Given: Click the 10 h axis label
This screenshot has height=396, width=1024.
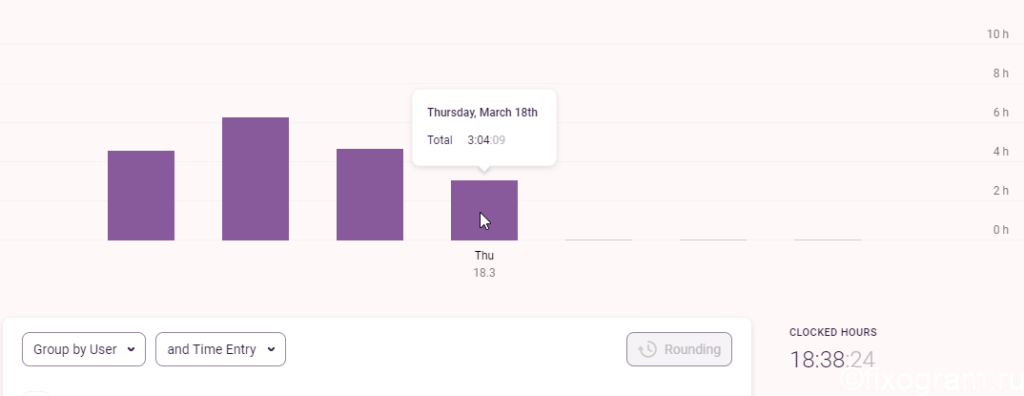Looking at the screenshot, I should (998, 34).
